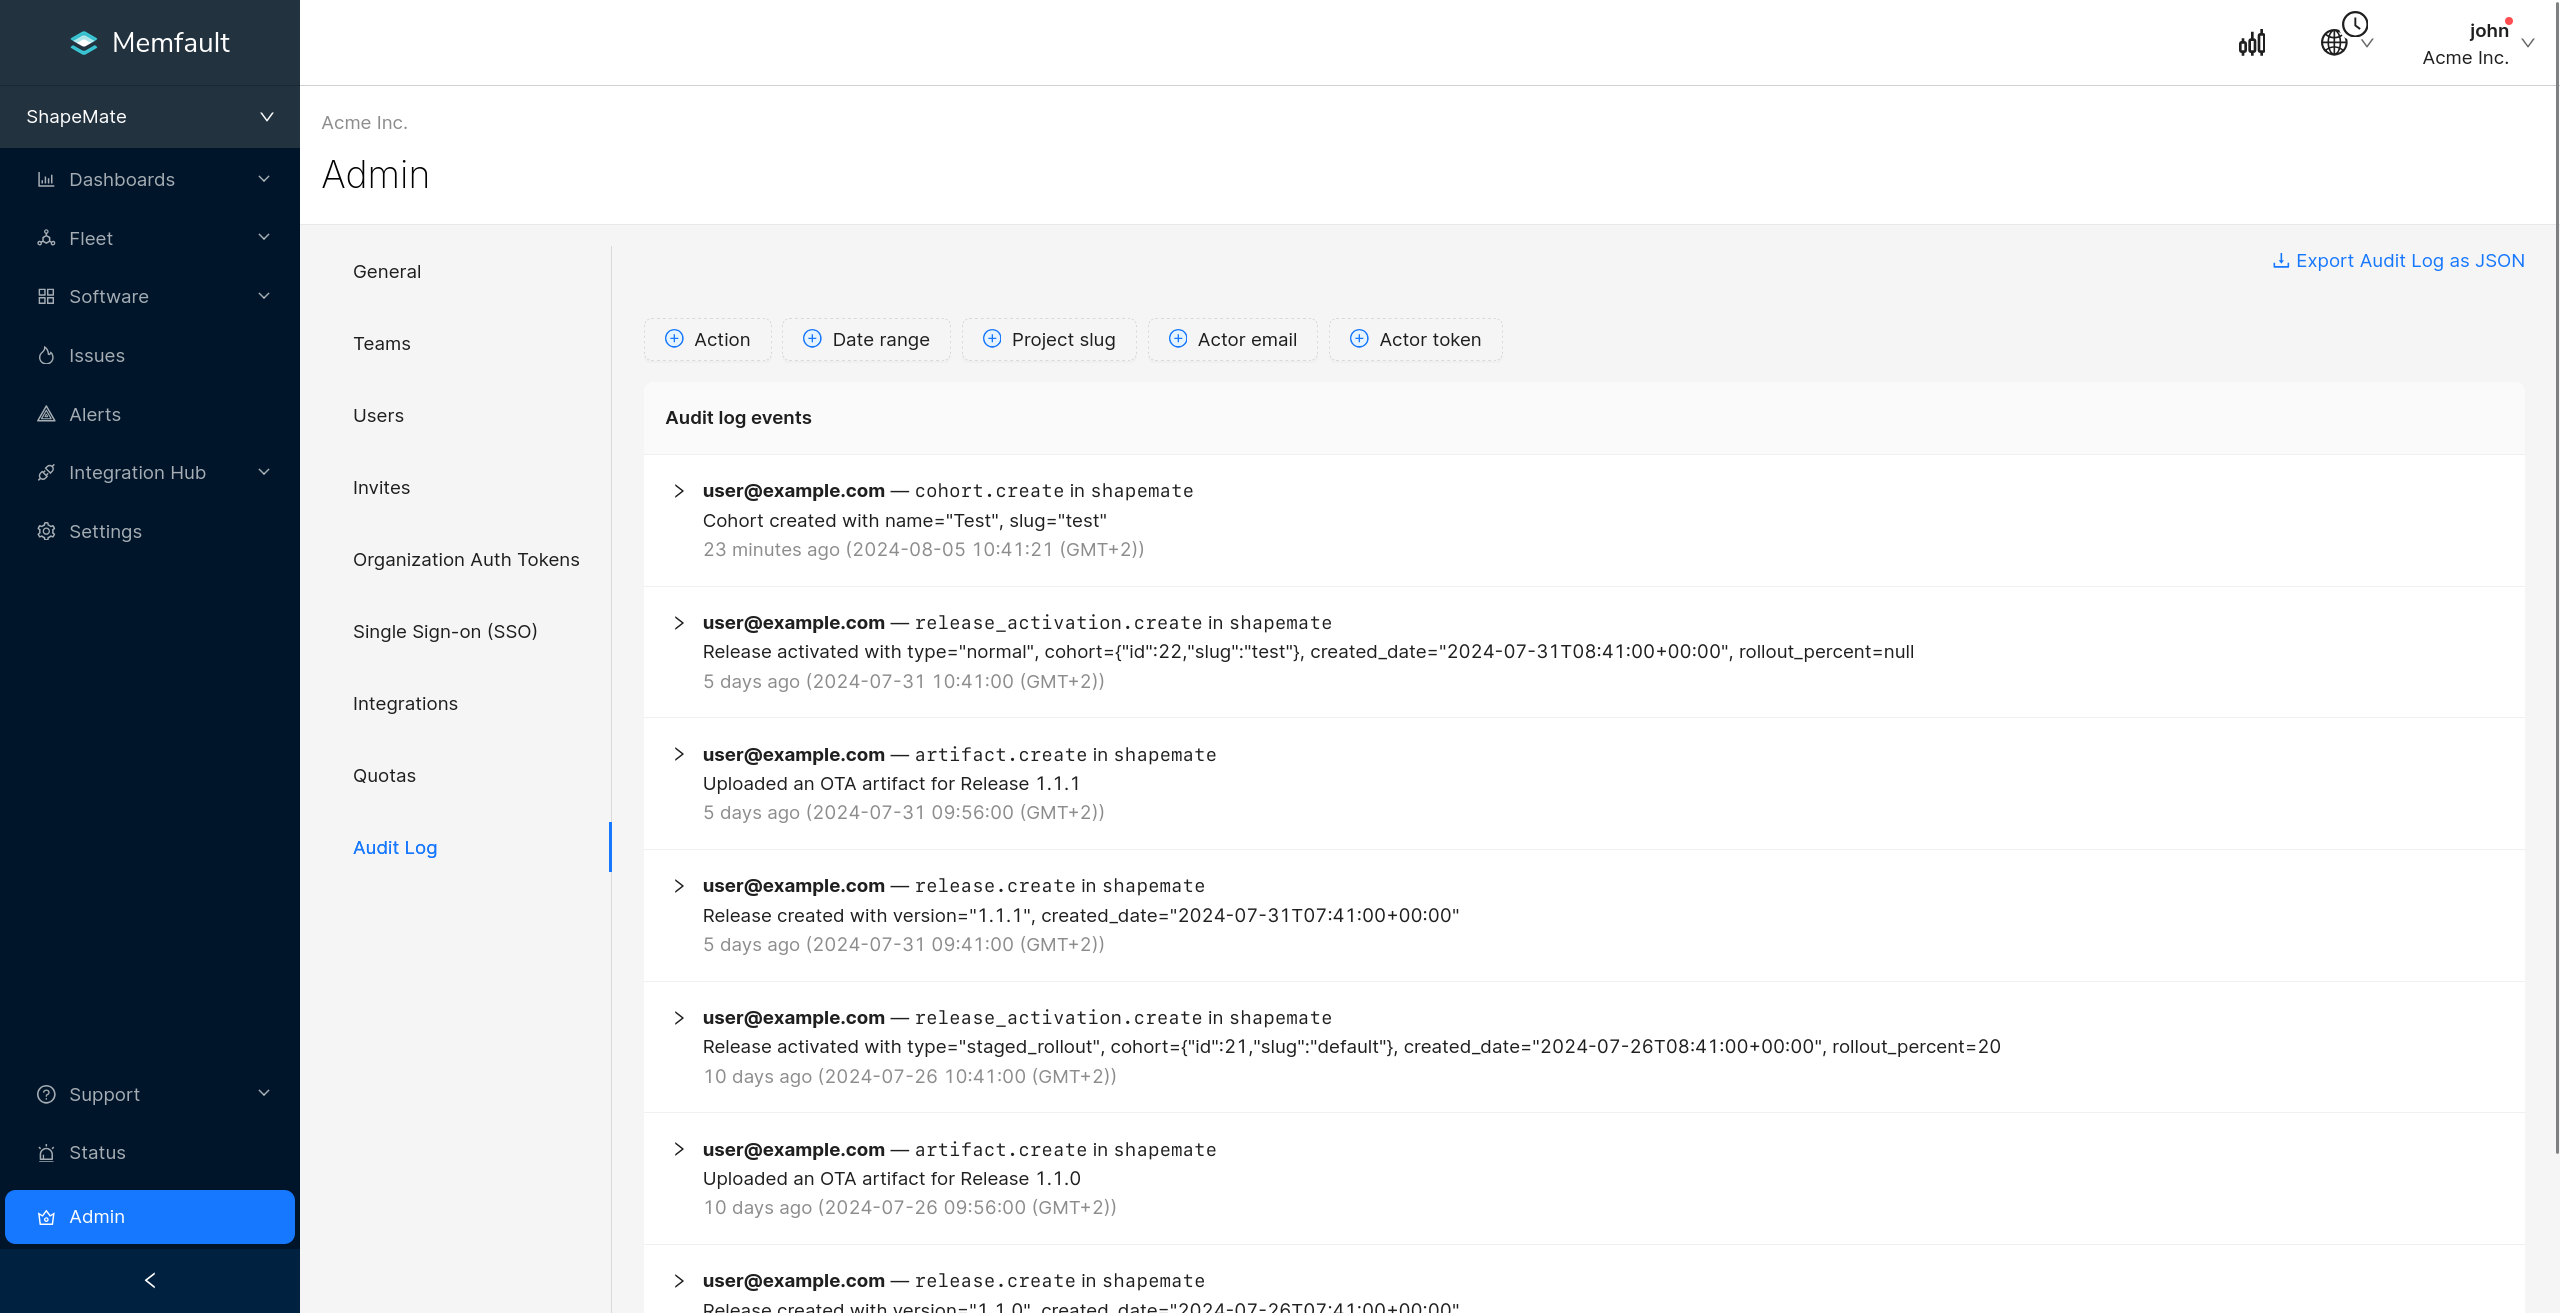Open the Users admin section
The image size is (2560, 1313).
[x=377, y=415]
